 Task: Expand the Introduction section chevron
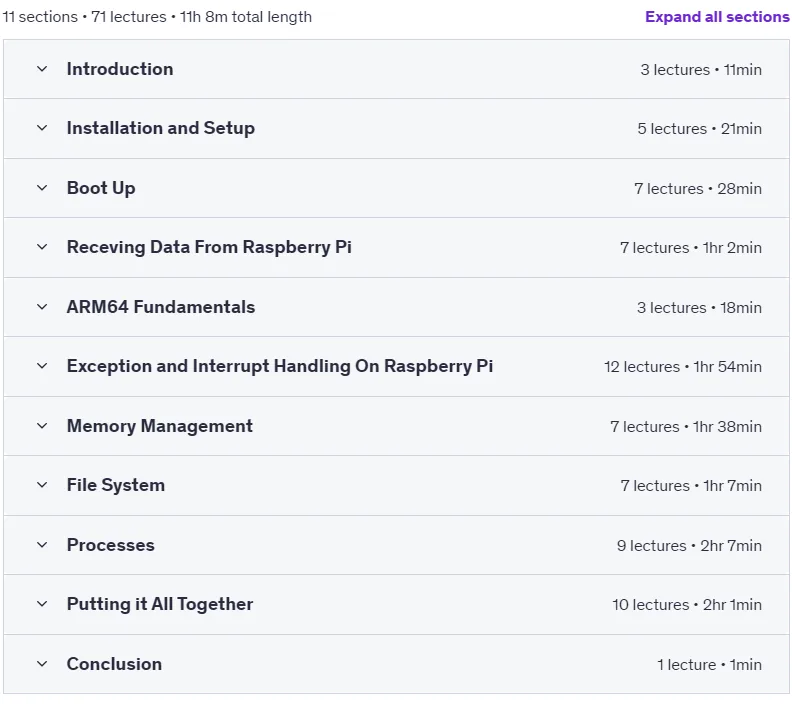(42, 69)
